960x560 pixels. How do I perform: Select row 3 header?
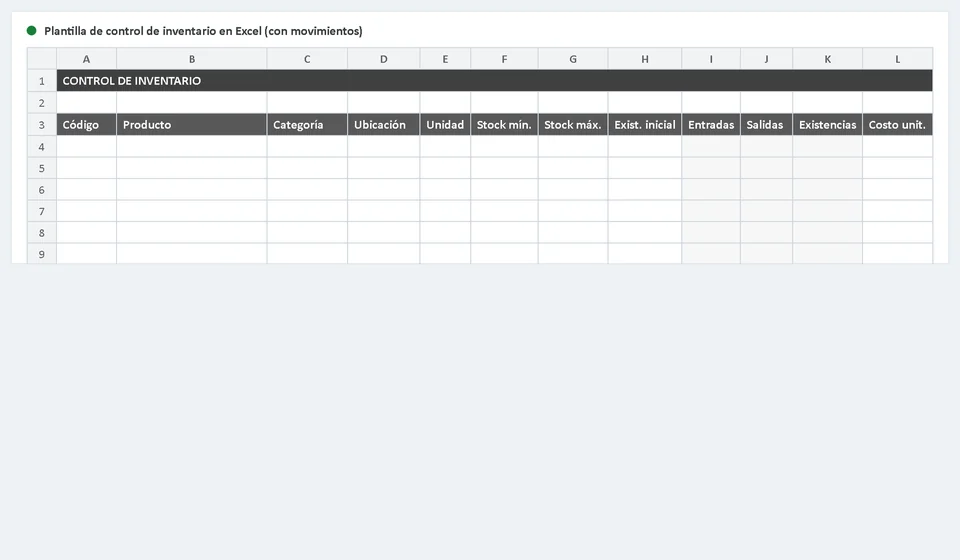pyautogui.click(x=42, y=125)
